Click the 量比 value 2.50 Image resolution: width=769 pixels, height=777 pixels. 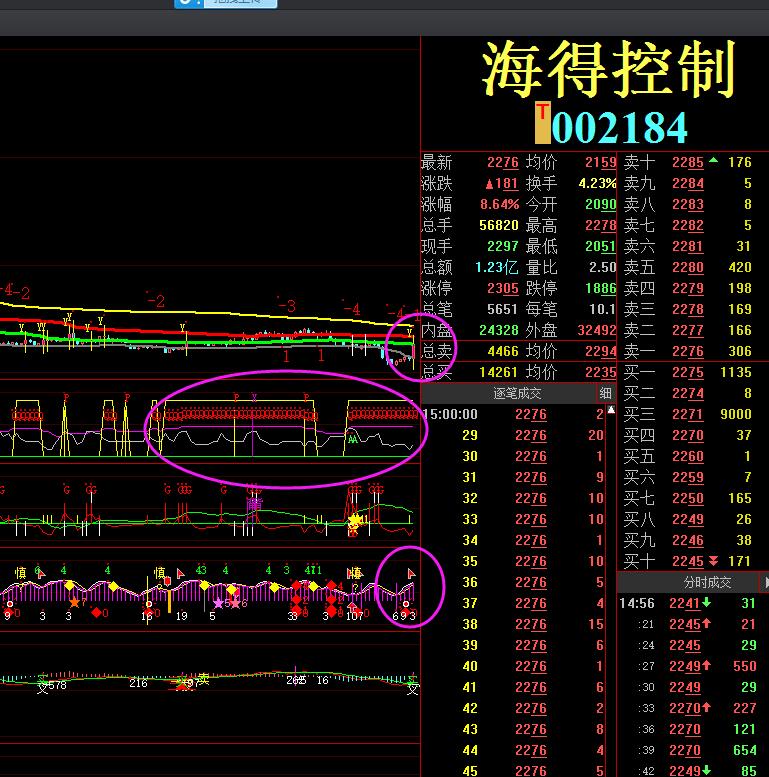click(603, 268)
